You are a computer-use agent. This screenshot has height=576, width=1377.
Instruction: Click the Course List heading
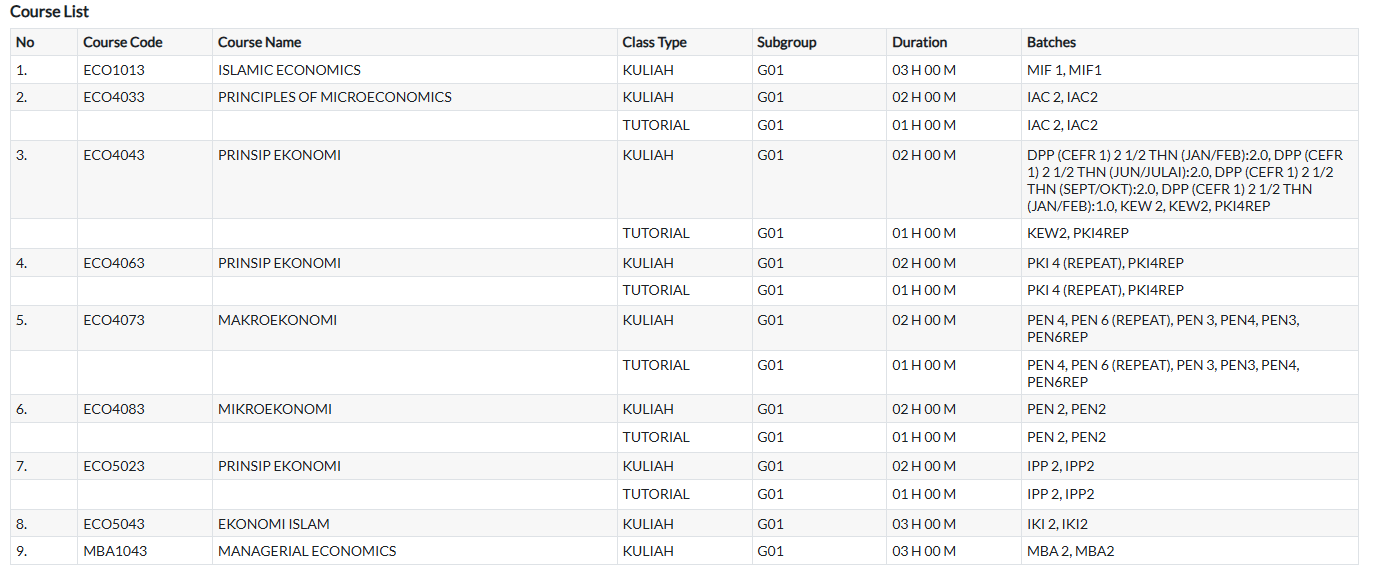[49, 12]
